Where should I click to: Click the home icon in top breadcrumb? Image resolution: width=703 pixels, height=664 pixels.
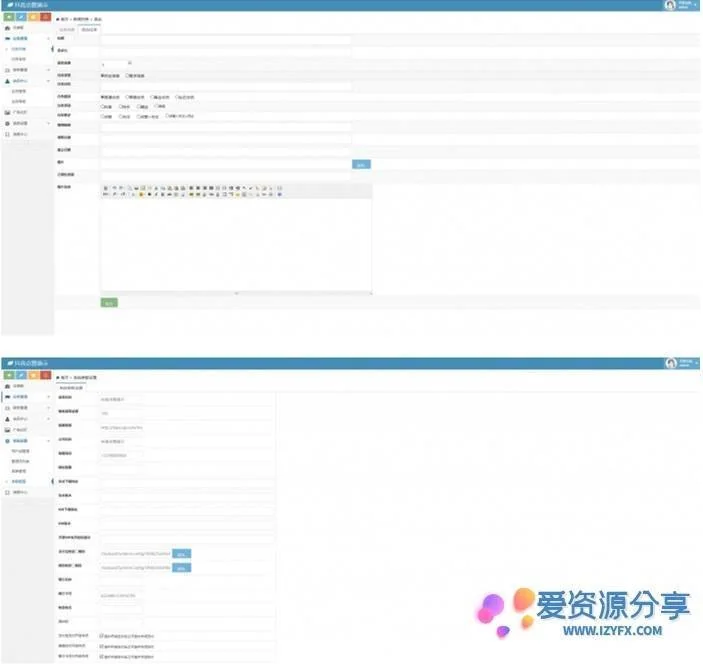click(59, 19)
